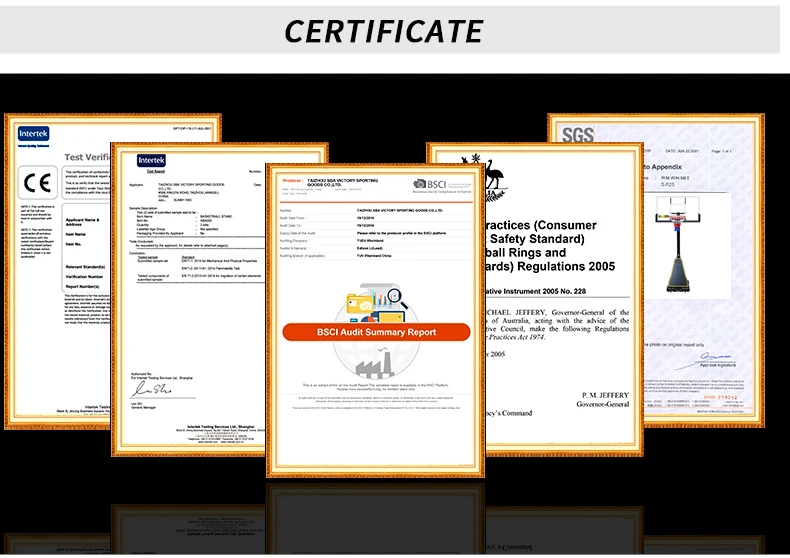The image size is (790, 558).
Task: Click the CE mark on the left certificate
Action: click(x=38, y=182)
